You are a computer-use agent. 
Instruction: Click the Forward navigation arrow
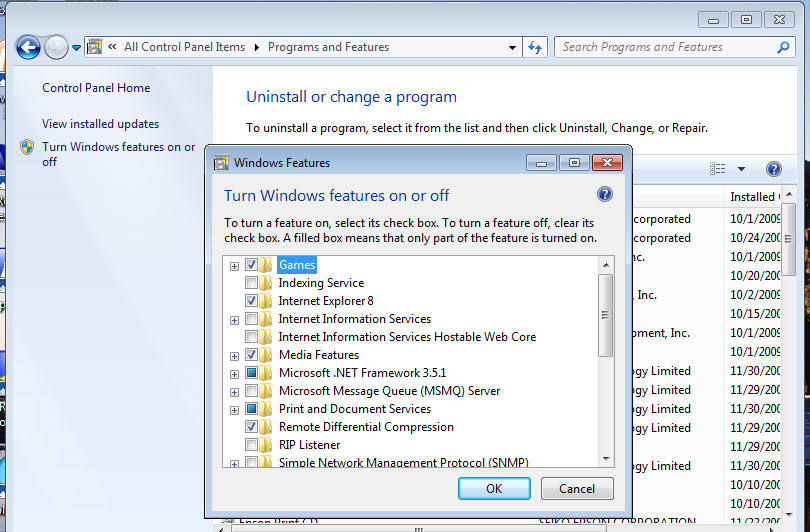(x=56, y=48)
